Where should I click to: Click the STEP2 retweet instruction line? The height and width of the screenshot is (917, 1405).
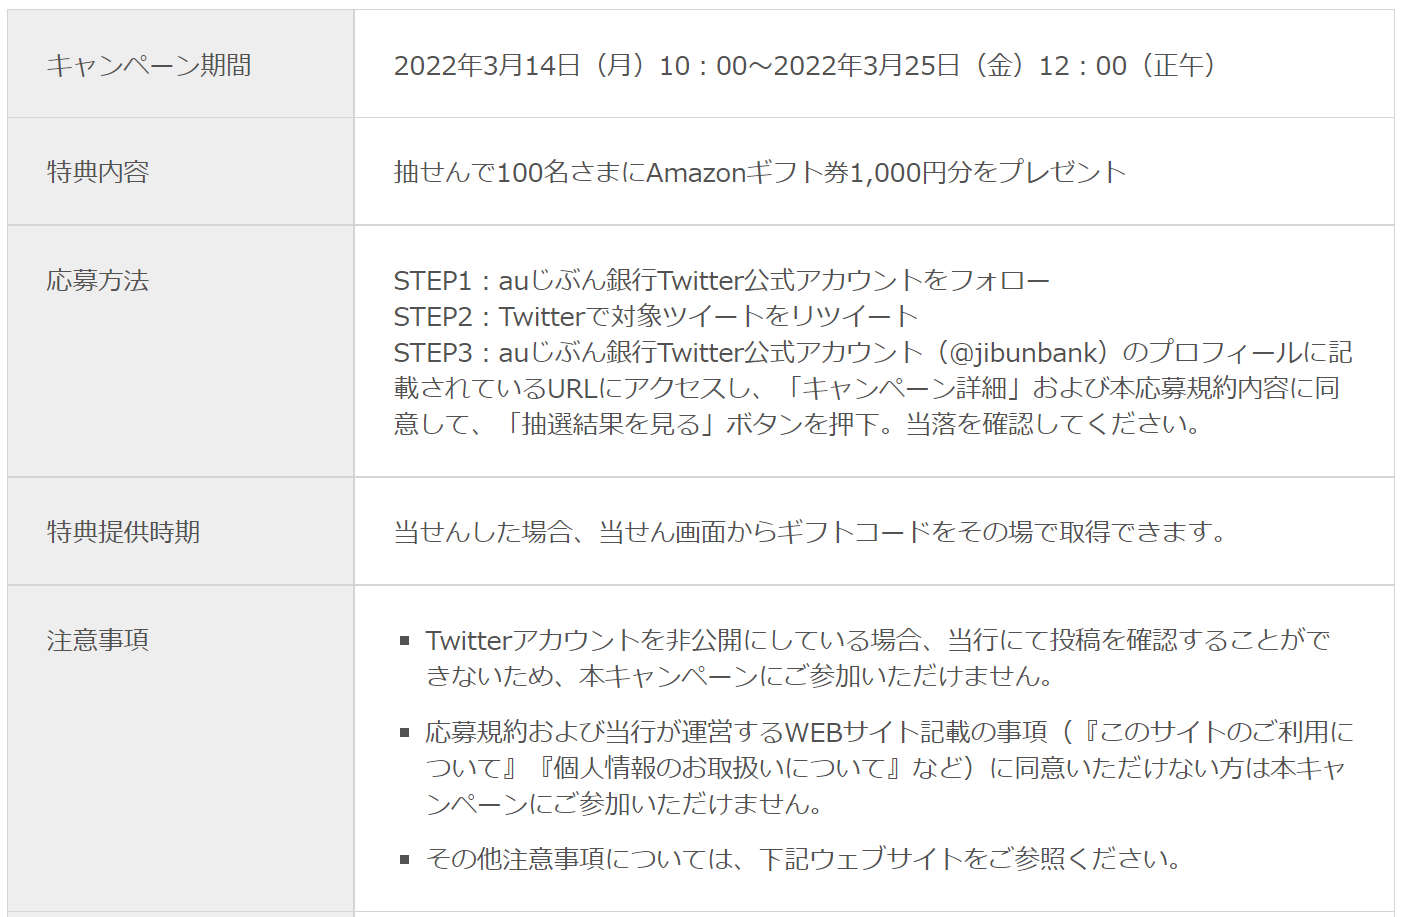(x=655, y=317)
